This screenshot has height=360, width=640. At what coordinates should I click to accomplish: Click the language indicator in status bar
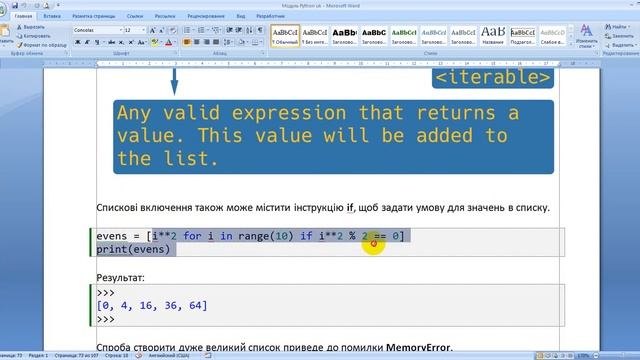[x=169, y=356]
